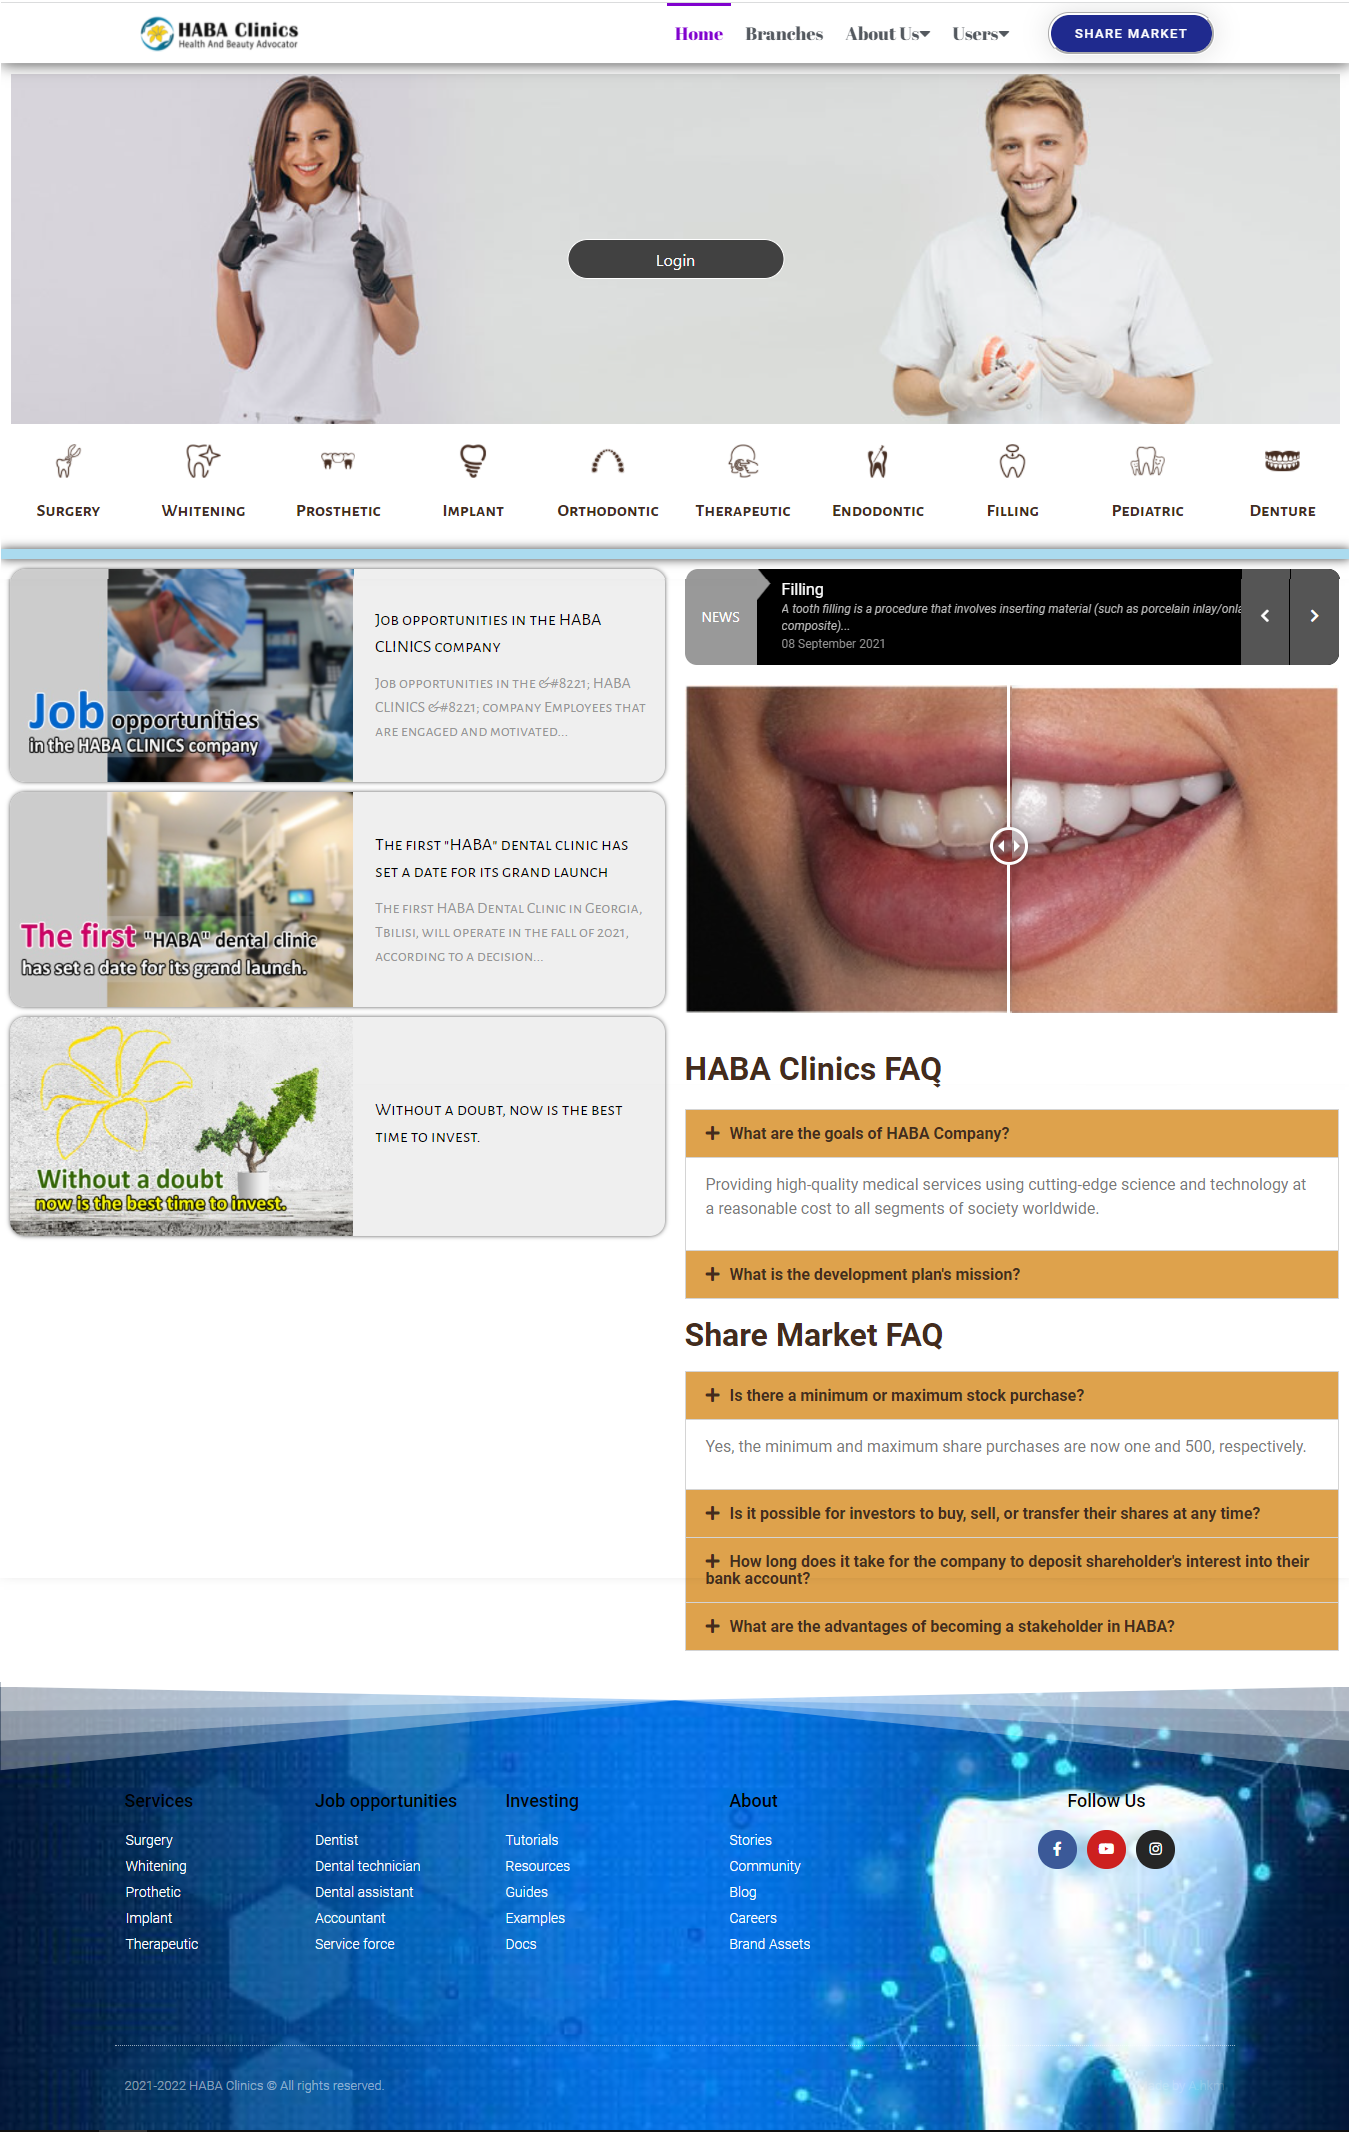The width and height of the screenshot is (1349, 2132).
Task: Collapse 'Is there a minimum or maximum stock purchase?'
Action: point(1012,1395)
